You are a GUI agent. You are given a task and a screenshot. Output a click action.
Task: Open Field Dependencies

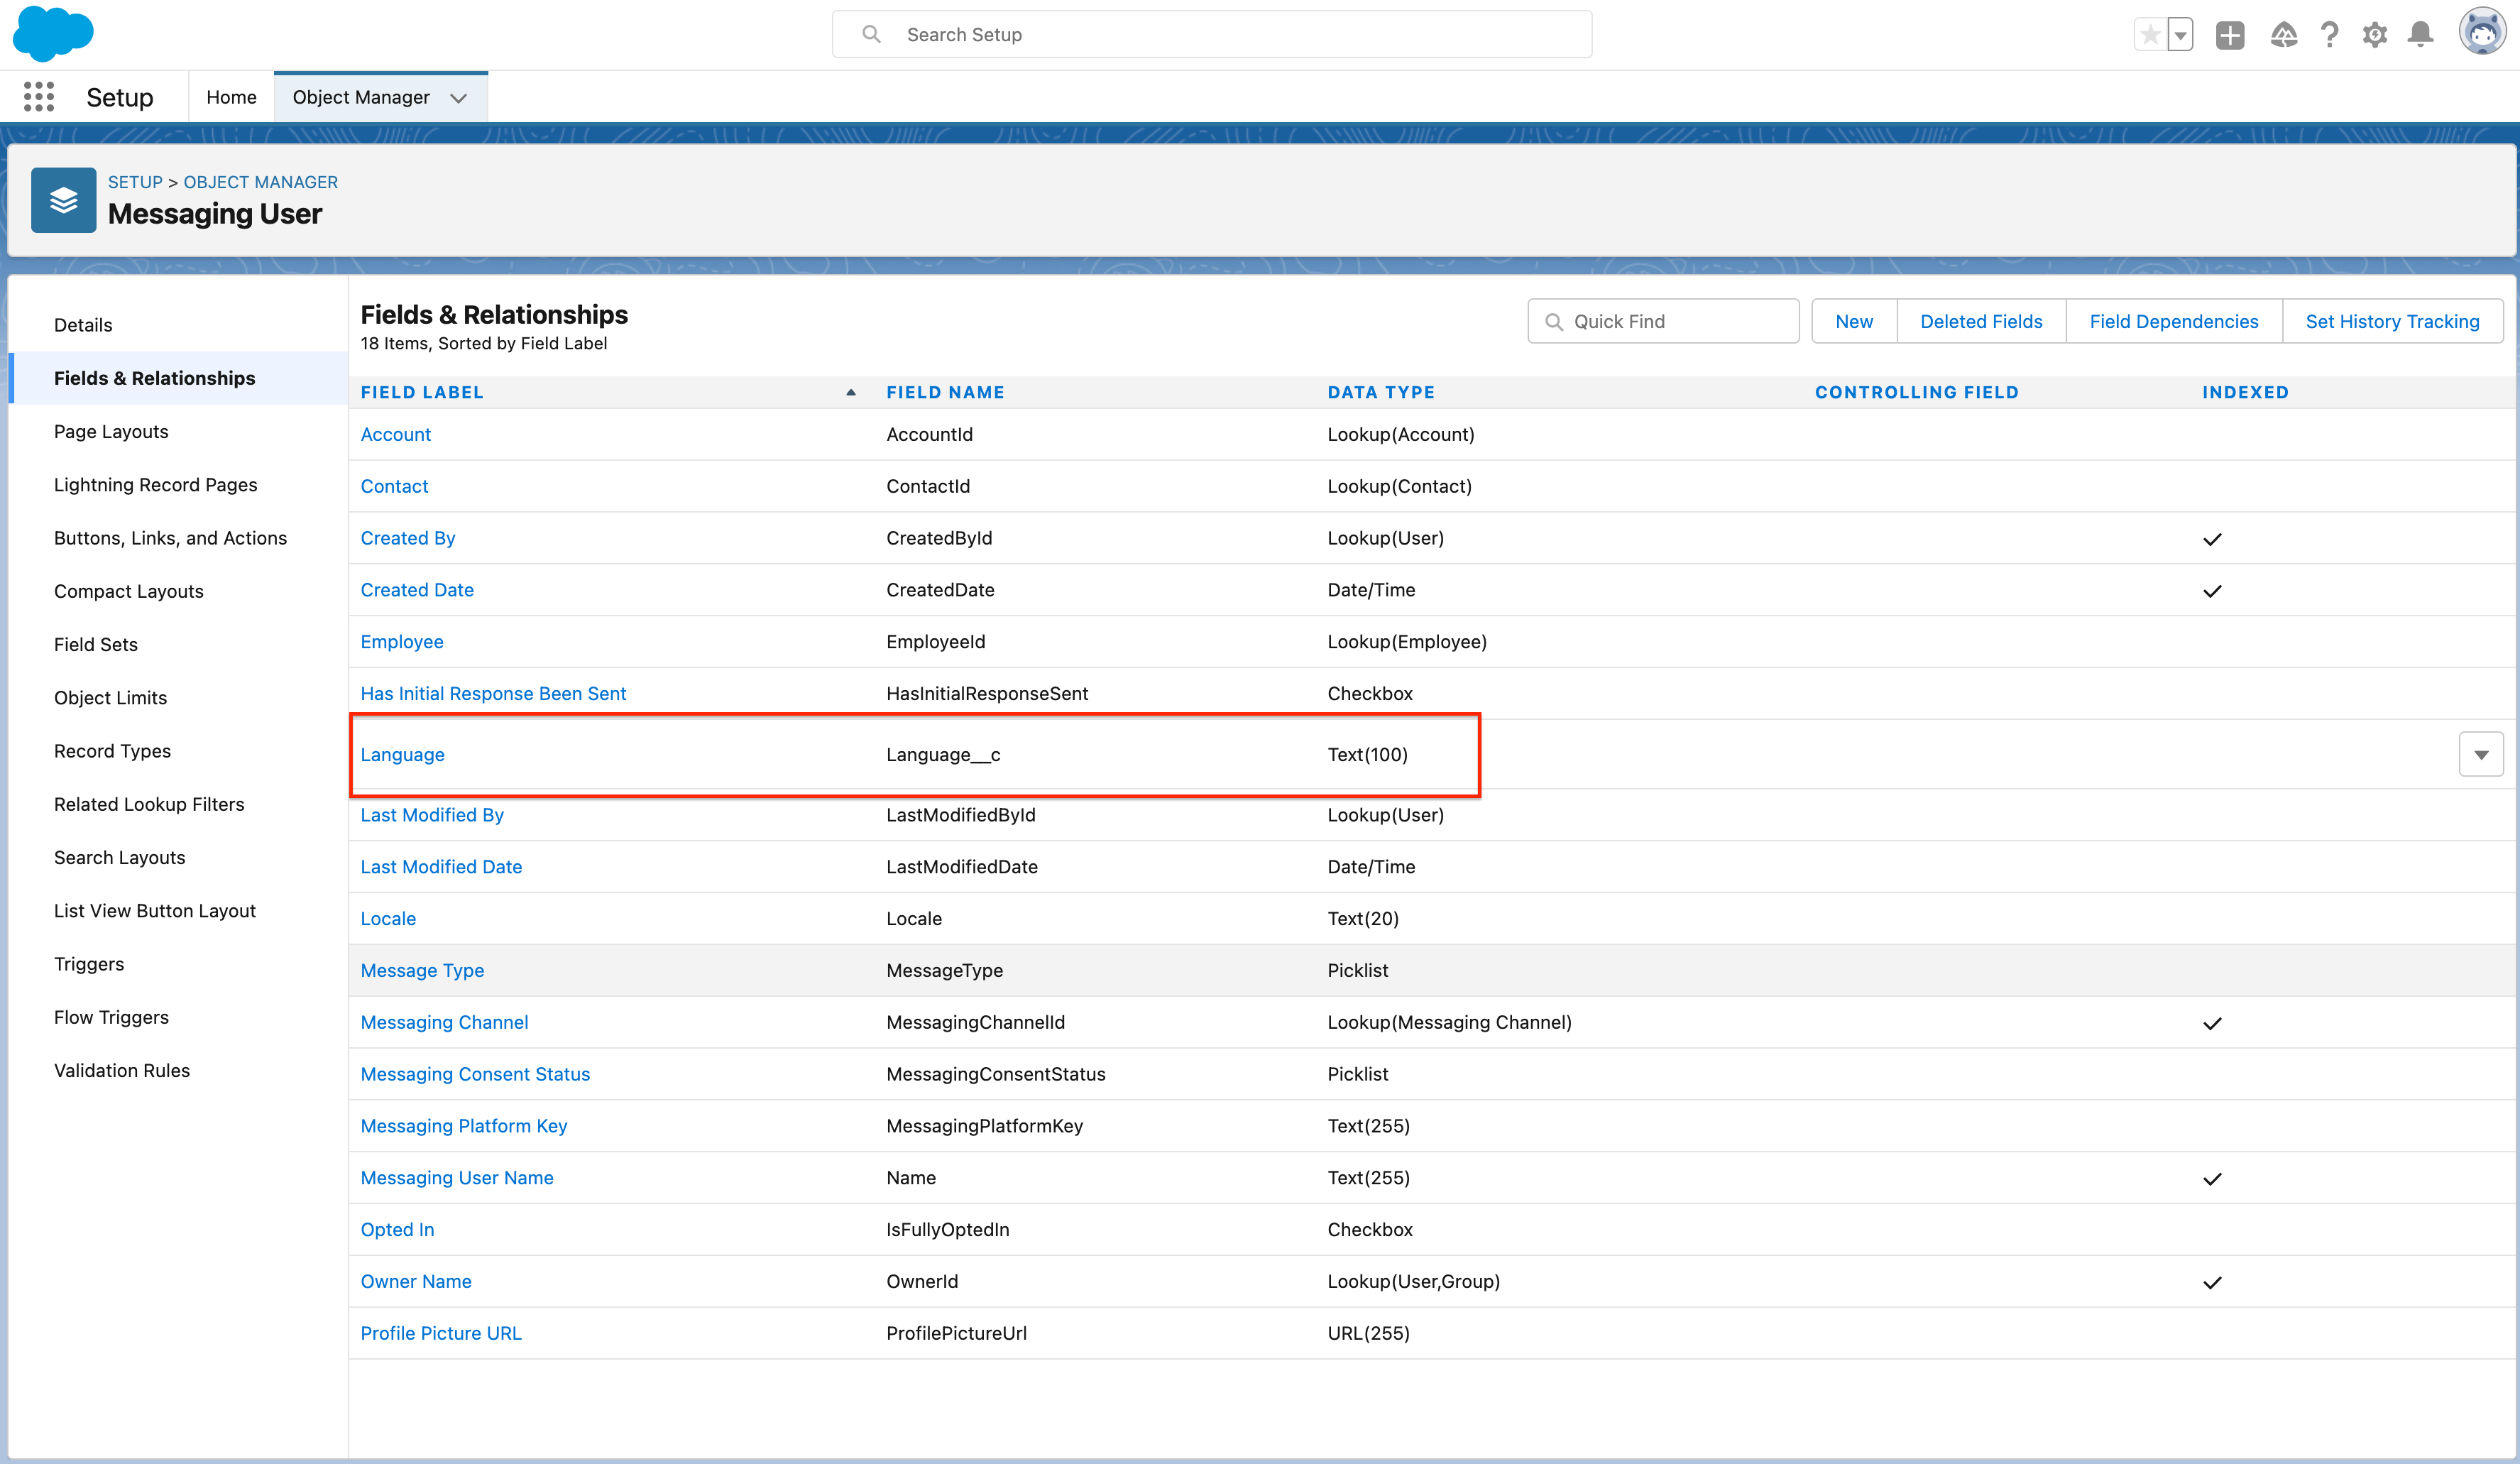[x=2174, y=321]
